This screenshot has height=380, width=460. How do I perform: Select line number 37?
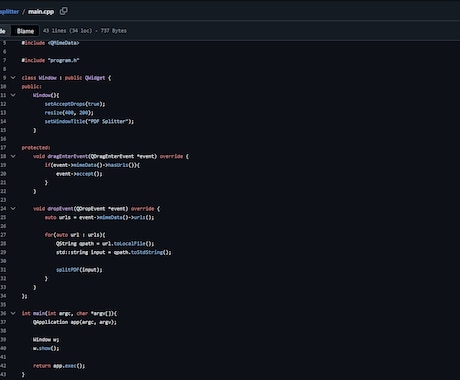click(3, 322)
